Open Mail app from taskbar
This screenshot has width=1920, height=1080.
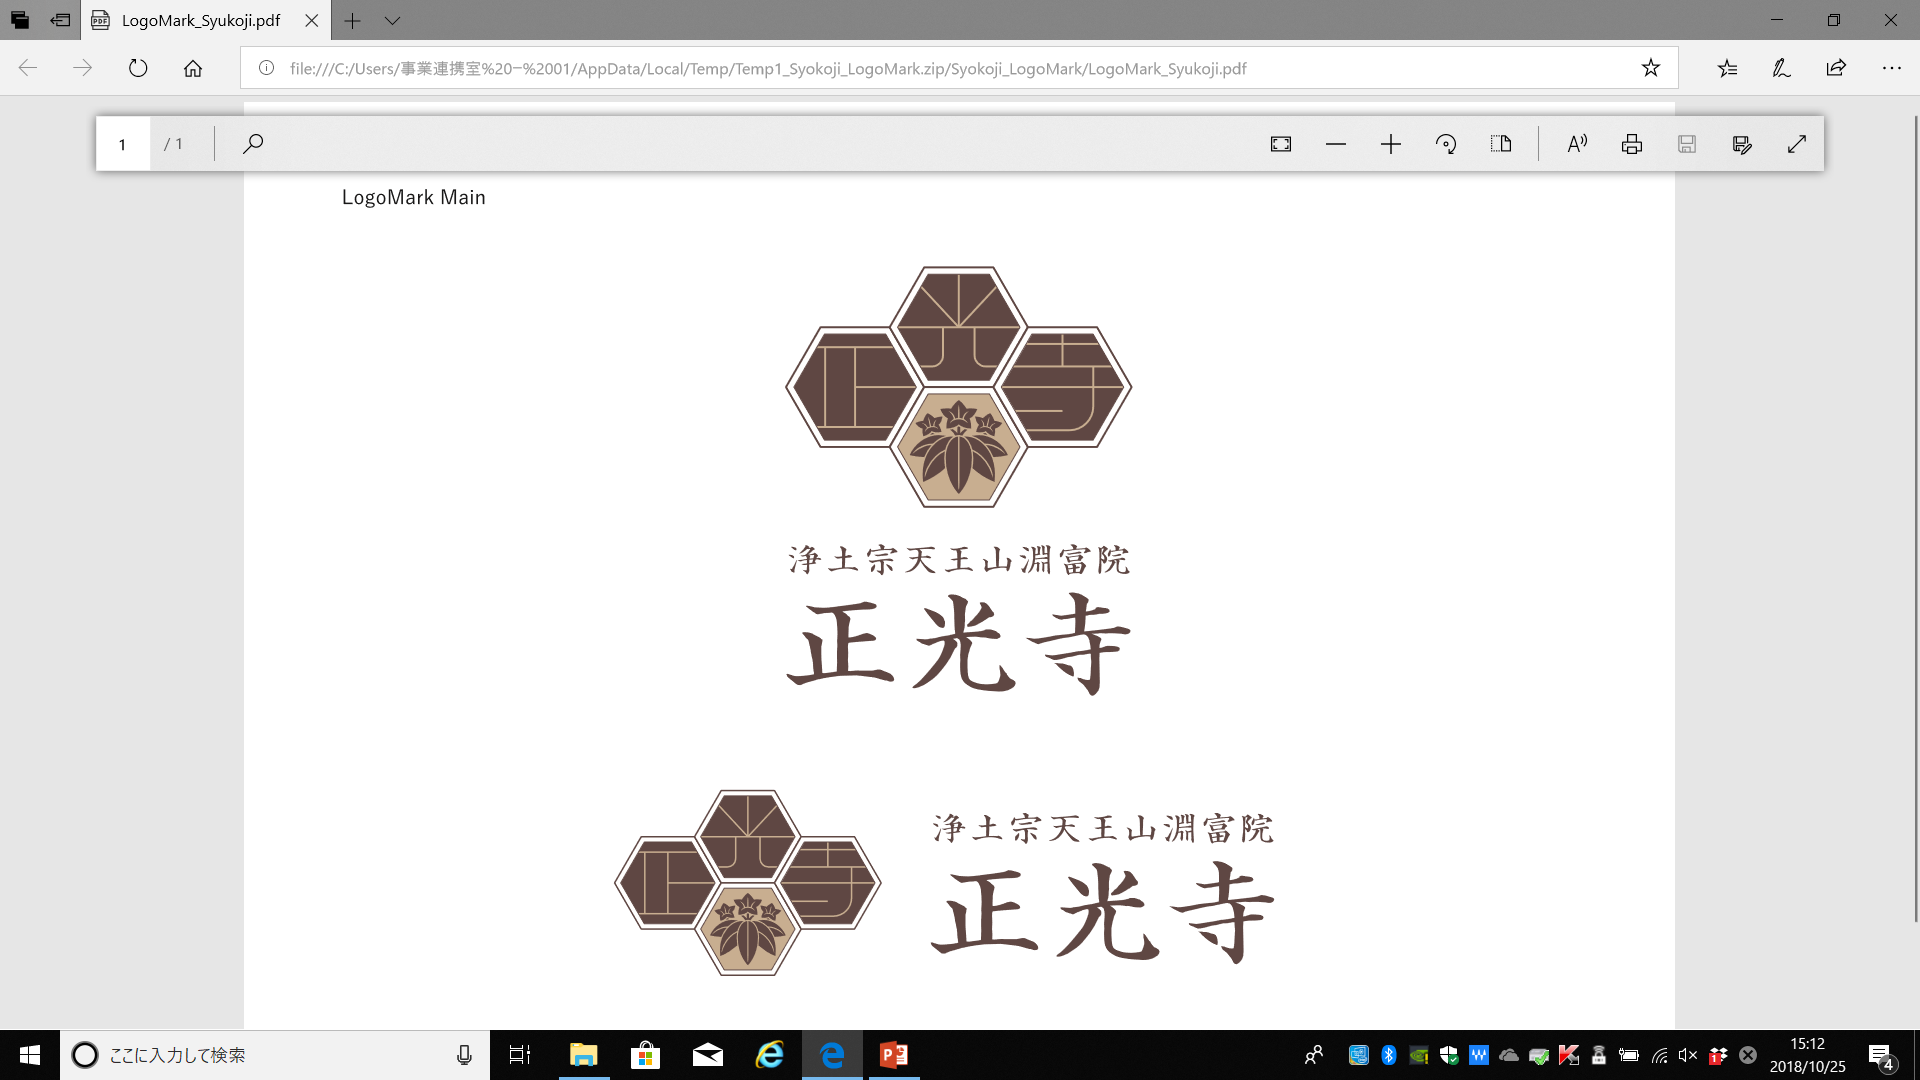[x=708, y=1055]
